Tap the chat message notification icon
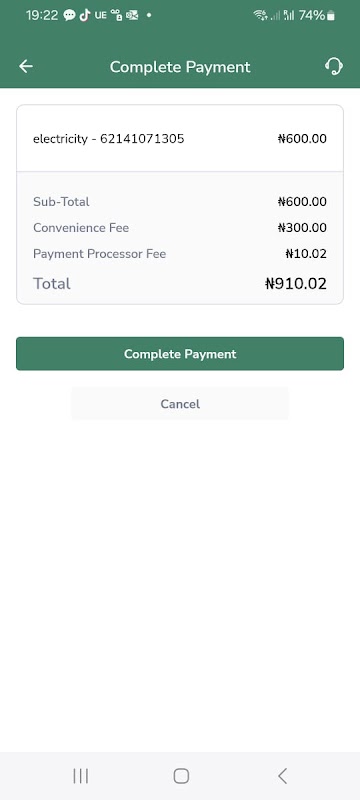 [x=69, y=16]
